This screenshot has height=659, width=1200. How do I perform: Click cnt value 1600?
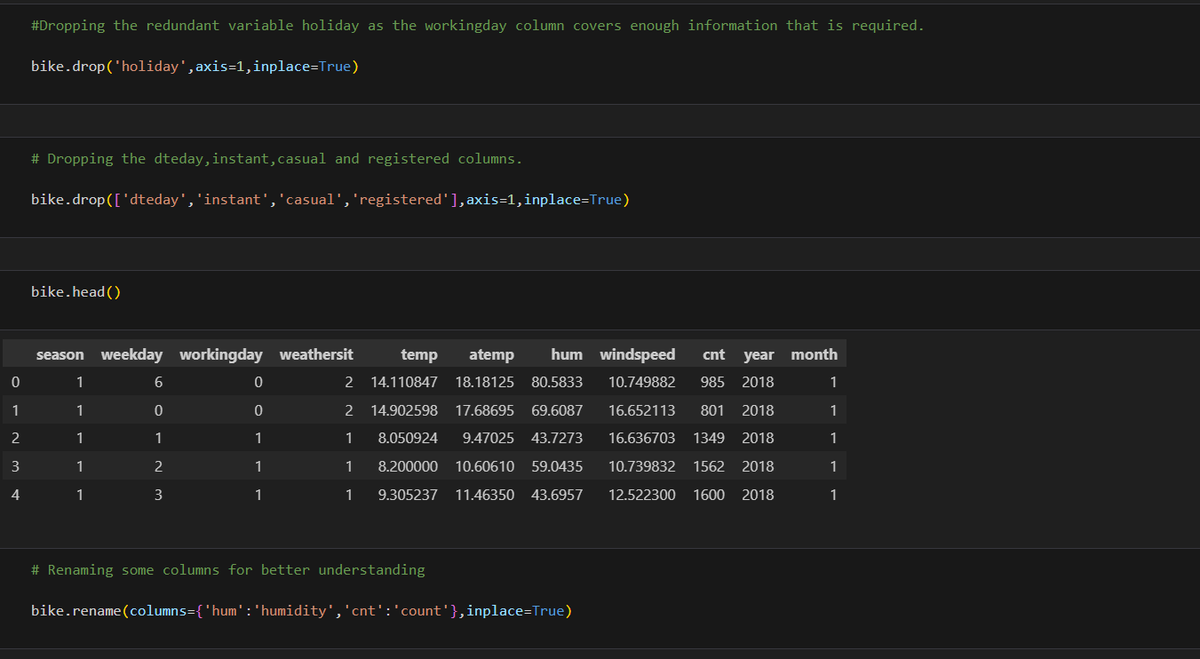[709, 494]
